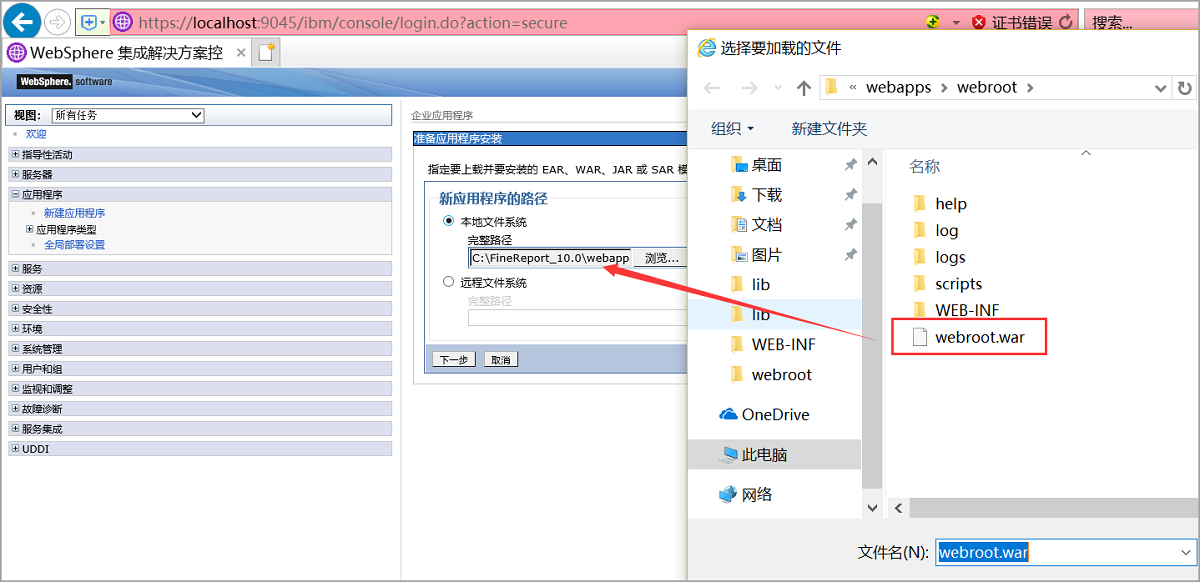
Task: Expand the 服务器 section
Action: [14, 175]
